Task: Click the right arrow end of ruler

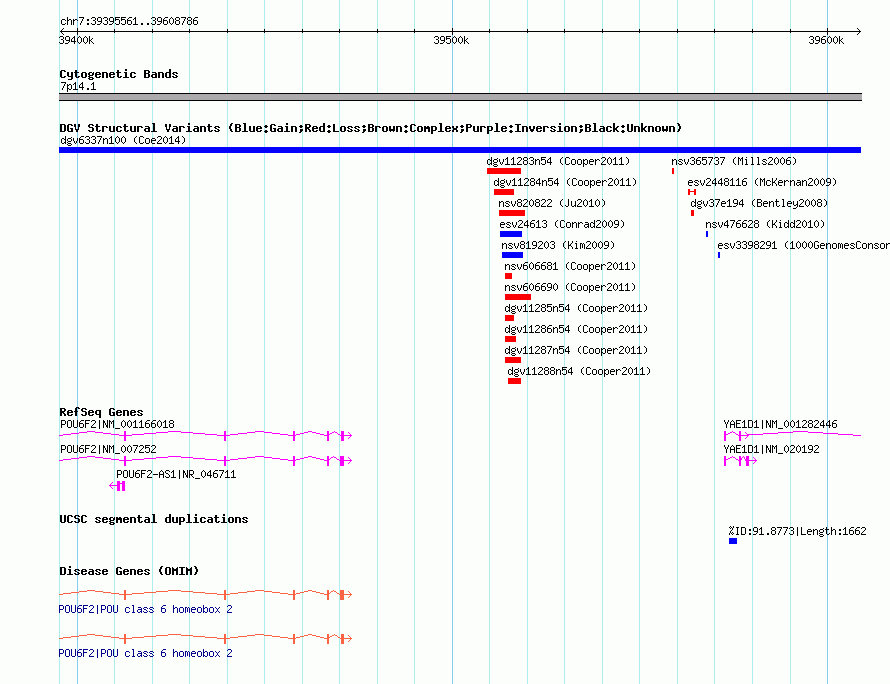Action: tap(858, 31)
